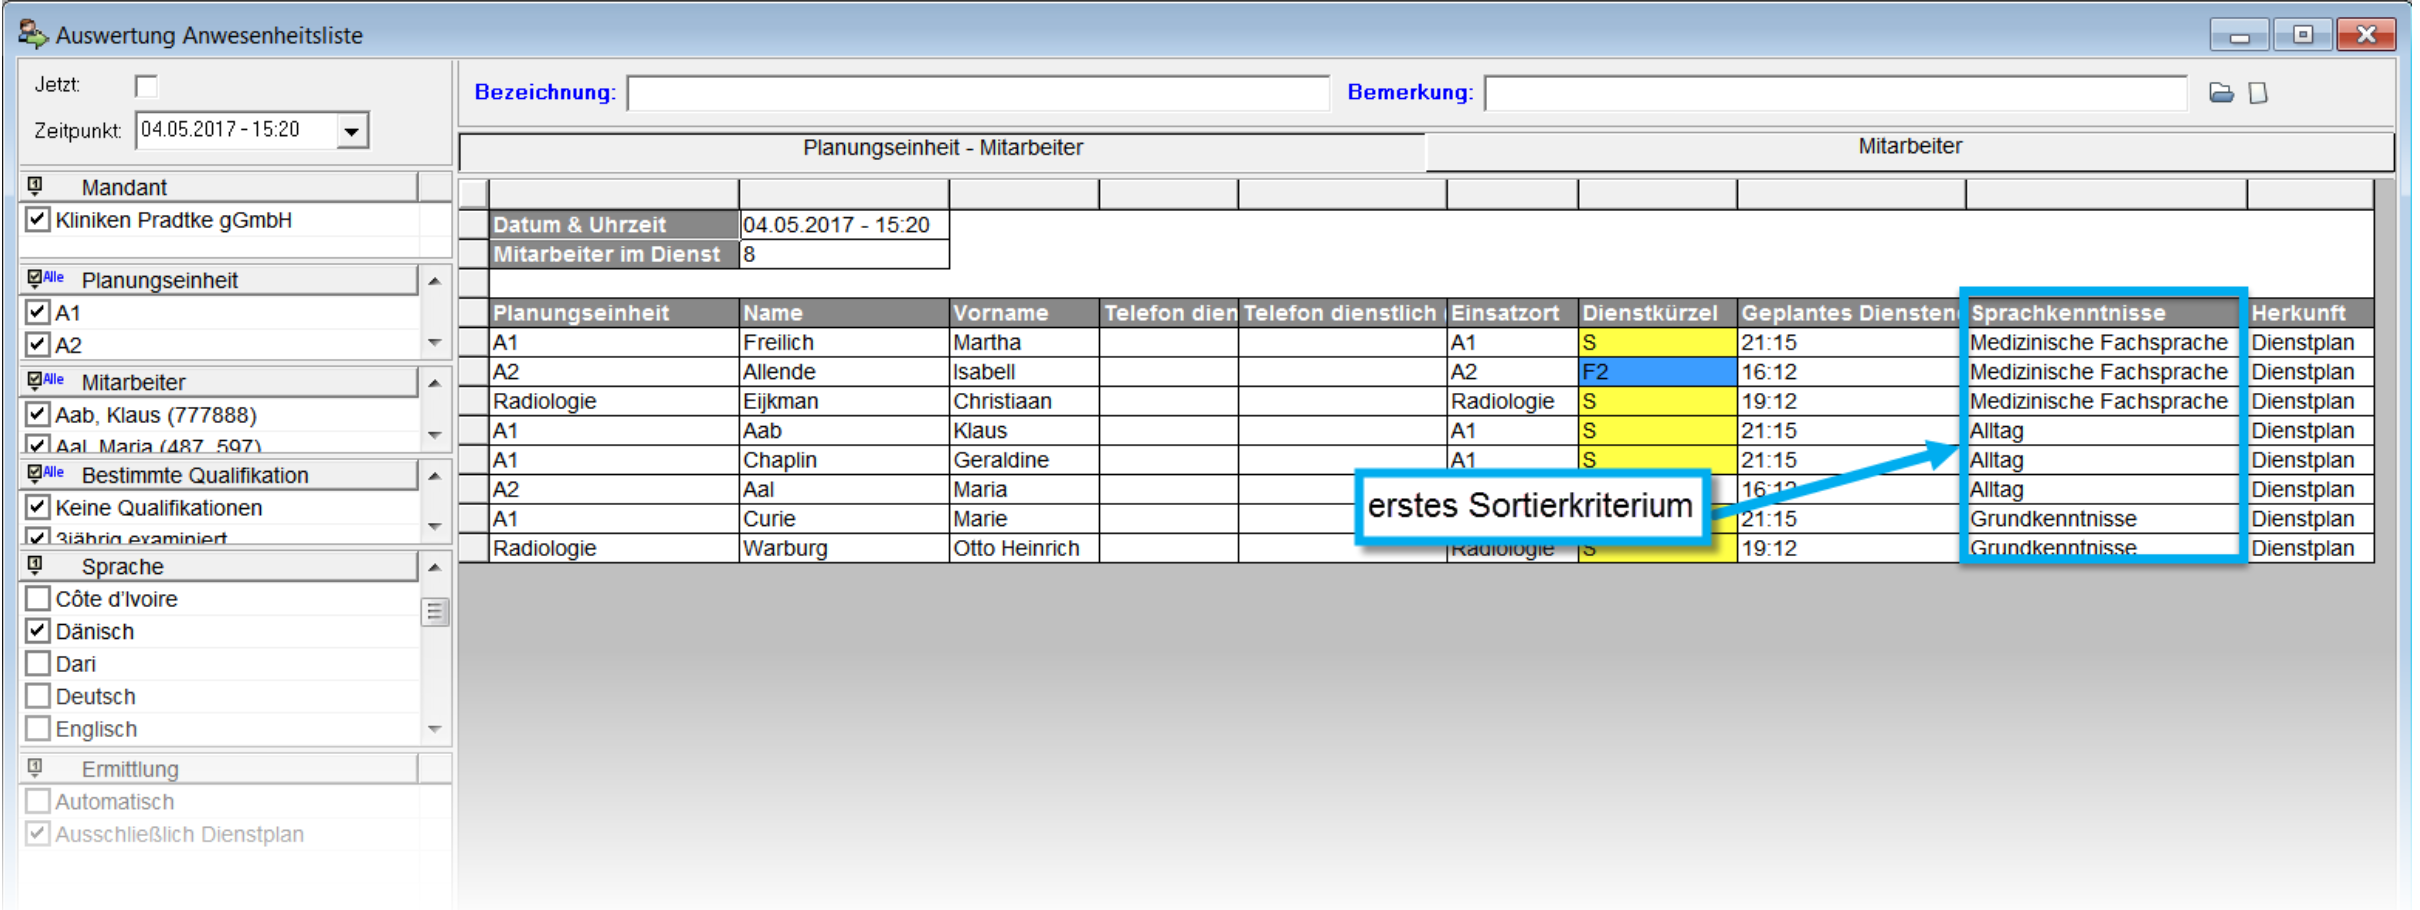Click the blue F2 Dienstkürzel cell
The height and width of the screenshot is (910, 2420).
(1655, 372)
